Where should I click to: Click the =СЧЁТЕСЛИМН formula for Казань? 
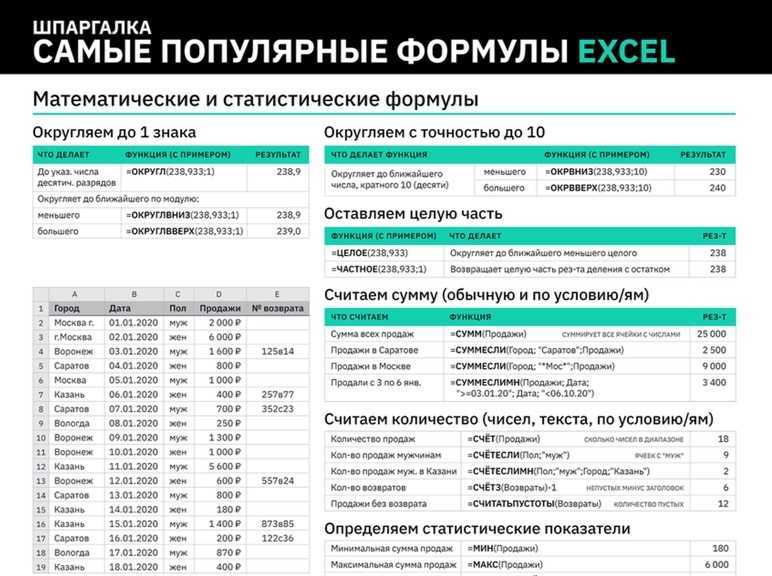click(558, 471)
